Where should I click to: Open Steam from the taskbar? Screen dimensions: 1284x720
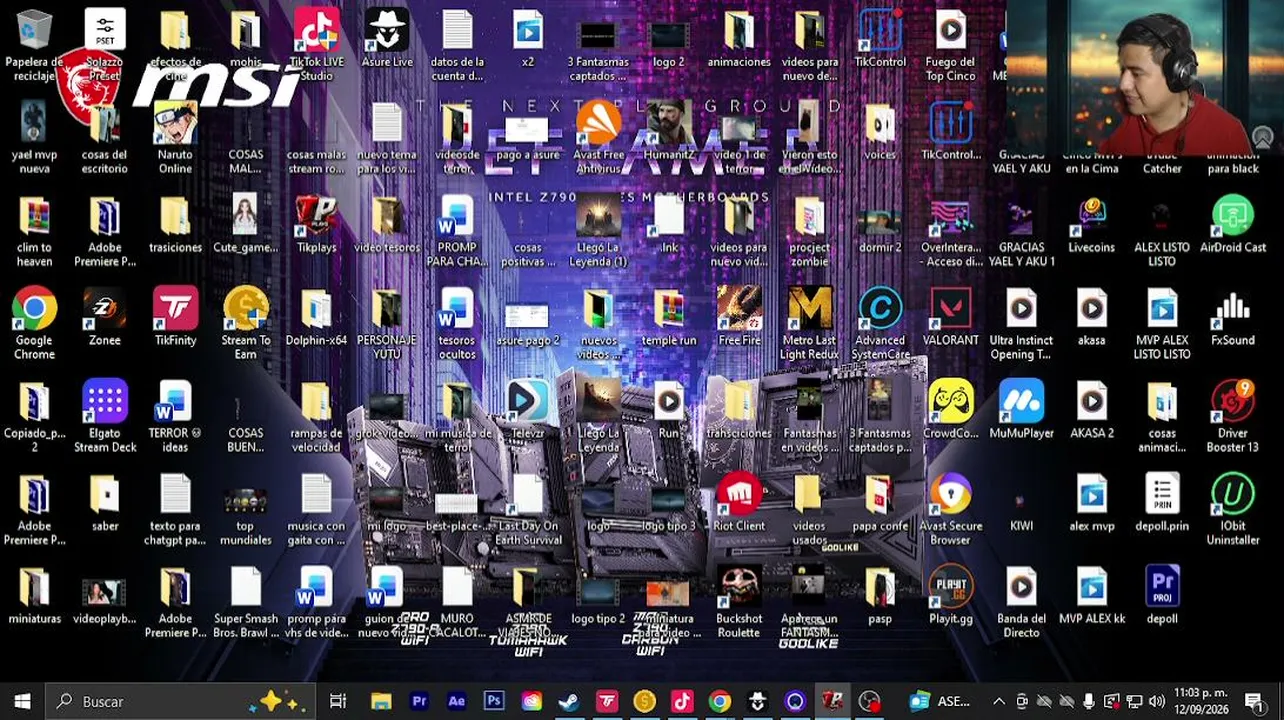[569, 701]
